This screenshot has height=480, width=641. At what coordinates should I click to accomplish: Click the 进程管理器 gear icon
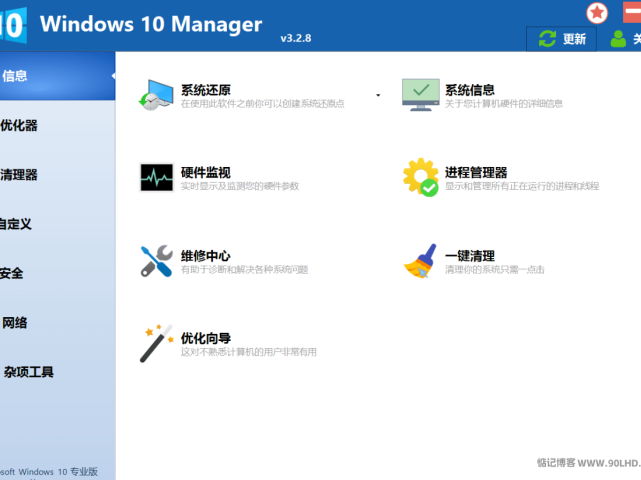[421, 177]
